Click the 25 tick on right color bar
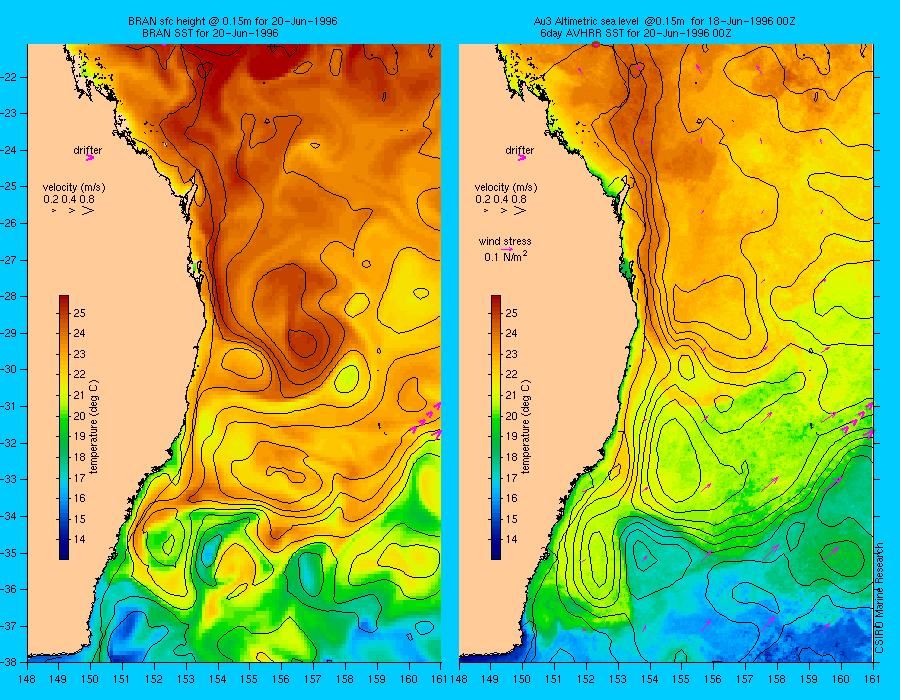Viewport: 900px width, 700px height. [x=511, y=313]
